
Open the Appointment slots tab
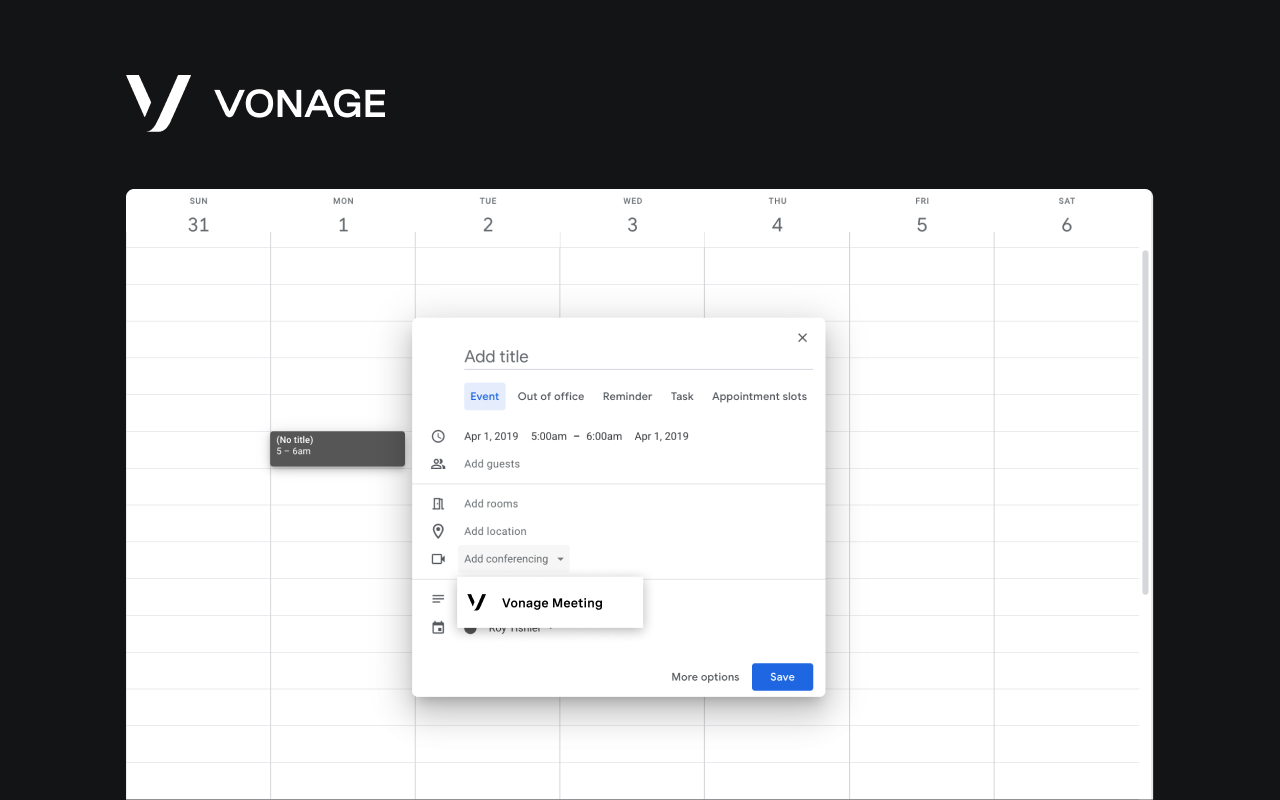point(759,397)
